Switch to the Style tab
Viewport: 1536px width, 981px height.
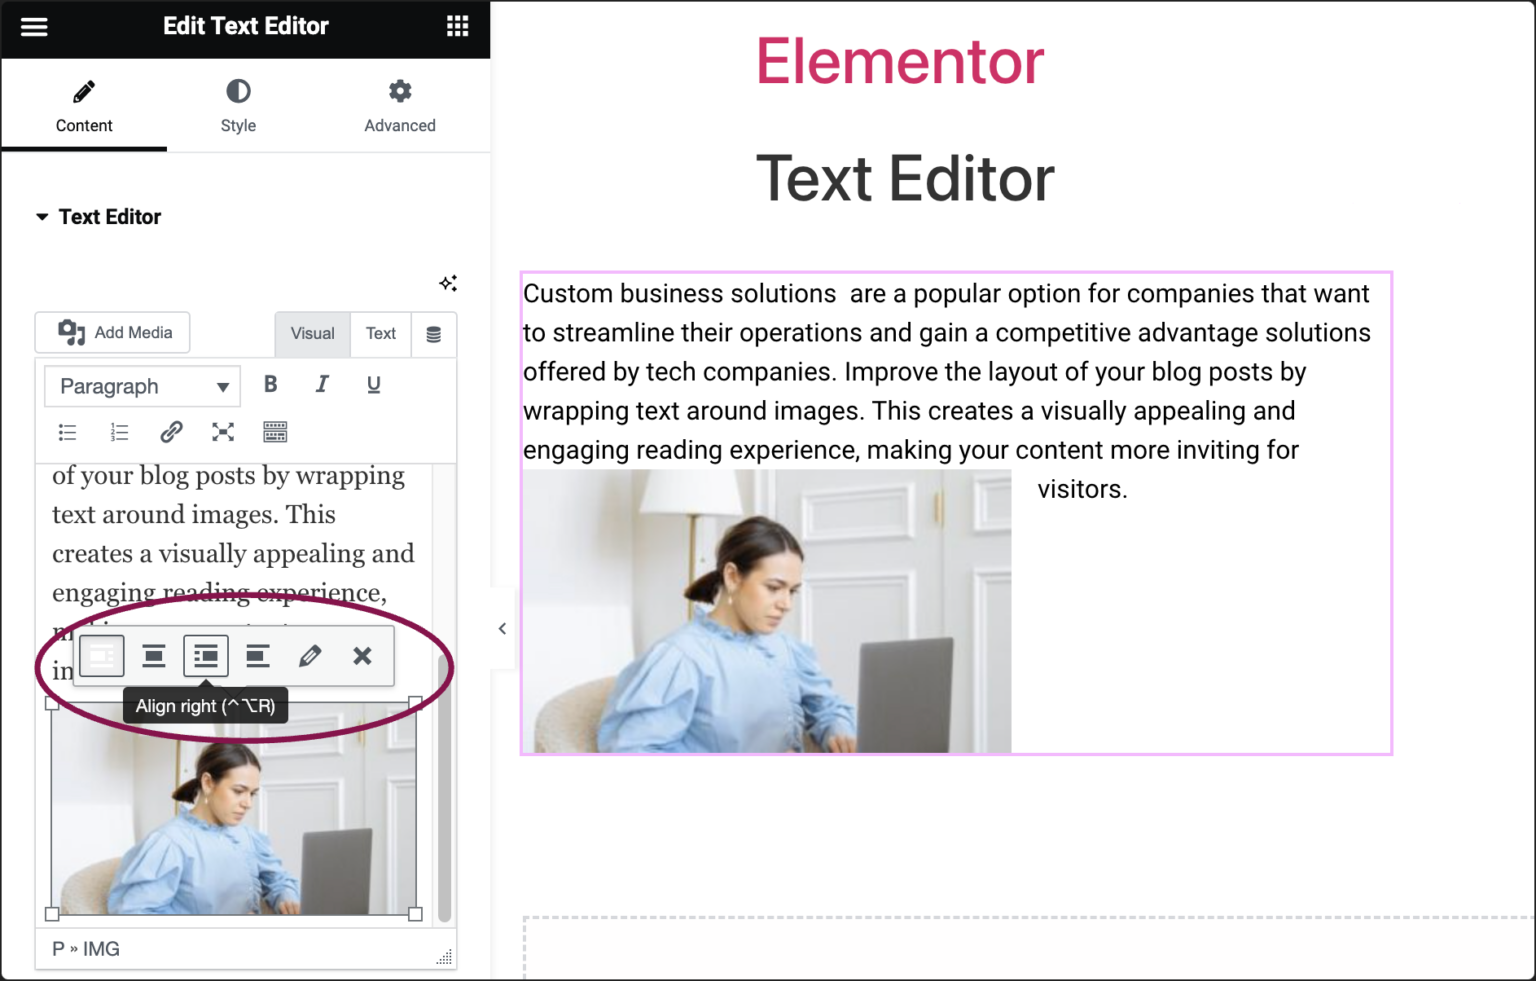[x=238, y=105]
